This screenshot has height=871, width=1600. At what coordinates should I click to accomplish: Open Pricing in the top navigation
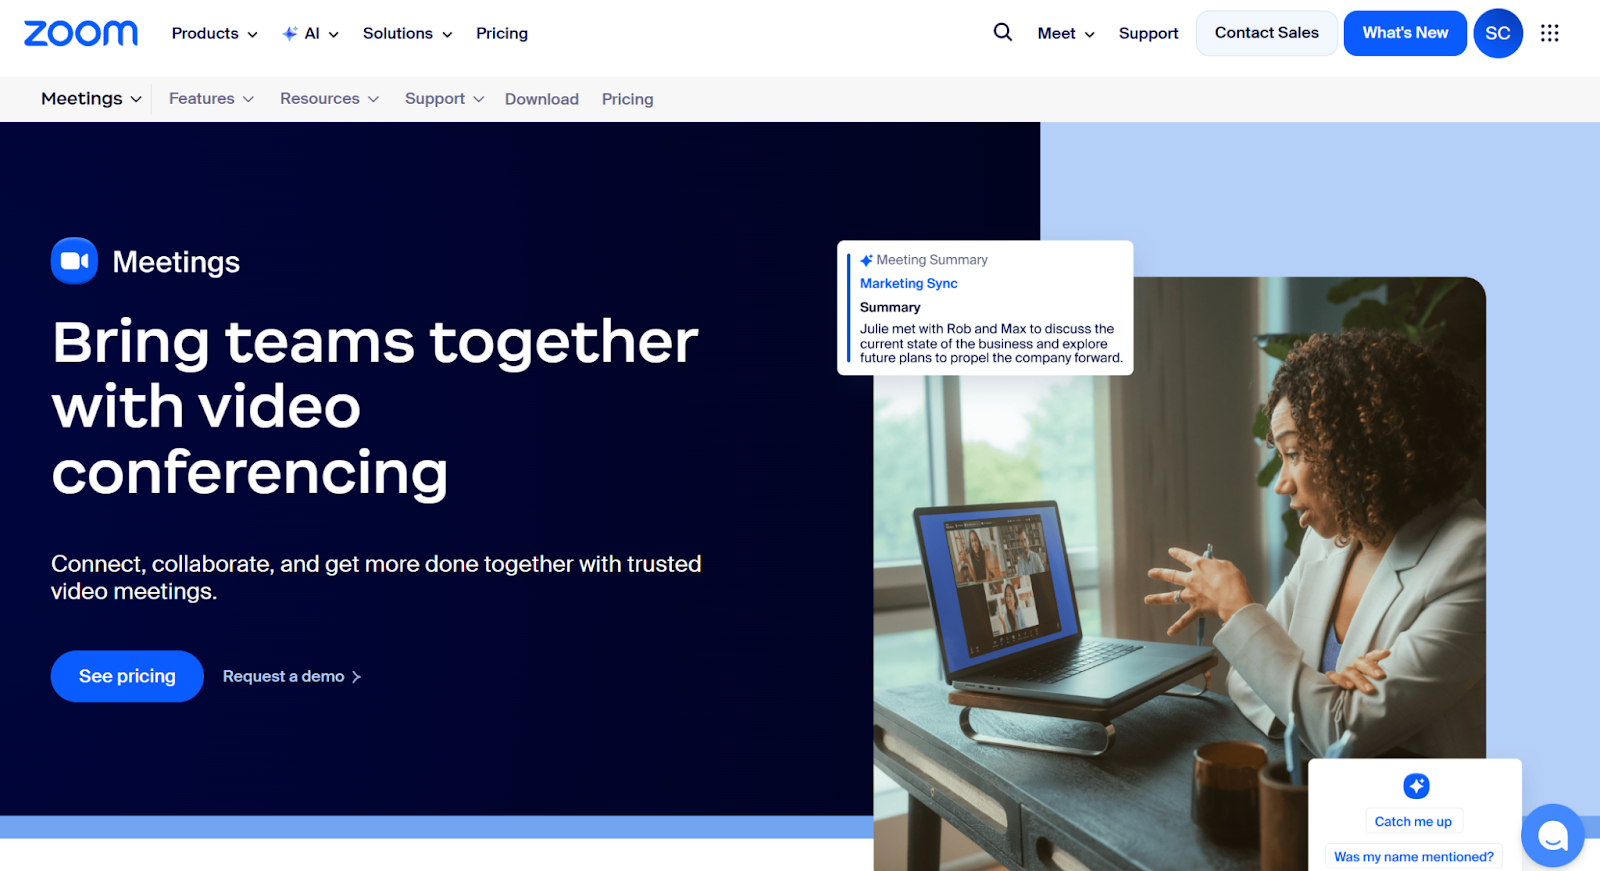(x=502, y=33)
